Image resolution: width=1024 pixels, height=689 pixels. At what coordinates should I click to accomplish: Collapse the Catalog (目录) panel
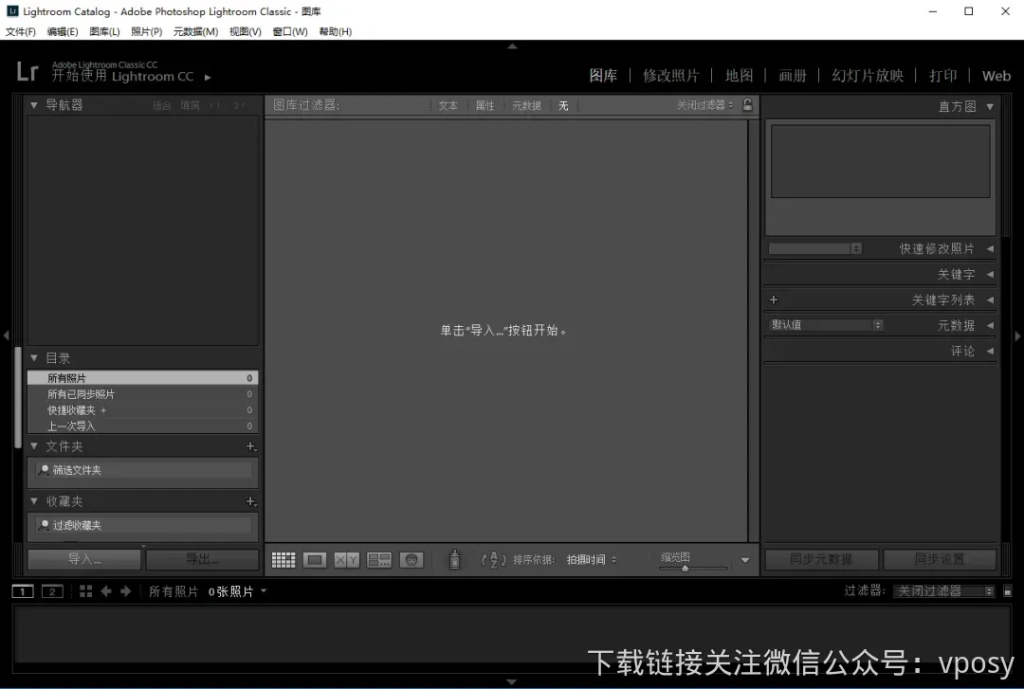pyautogui.click(x=34, y=357)
